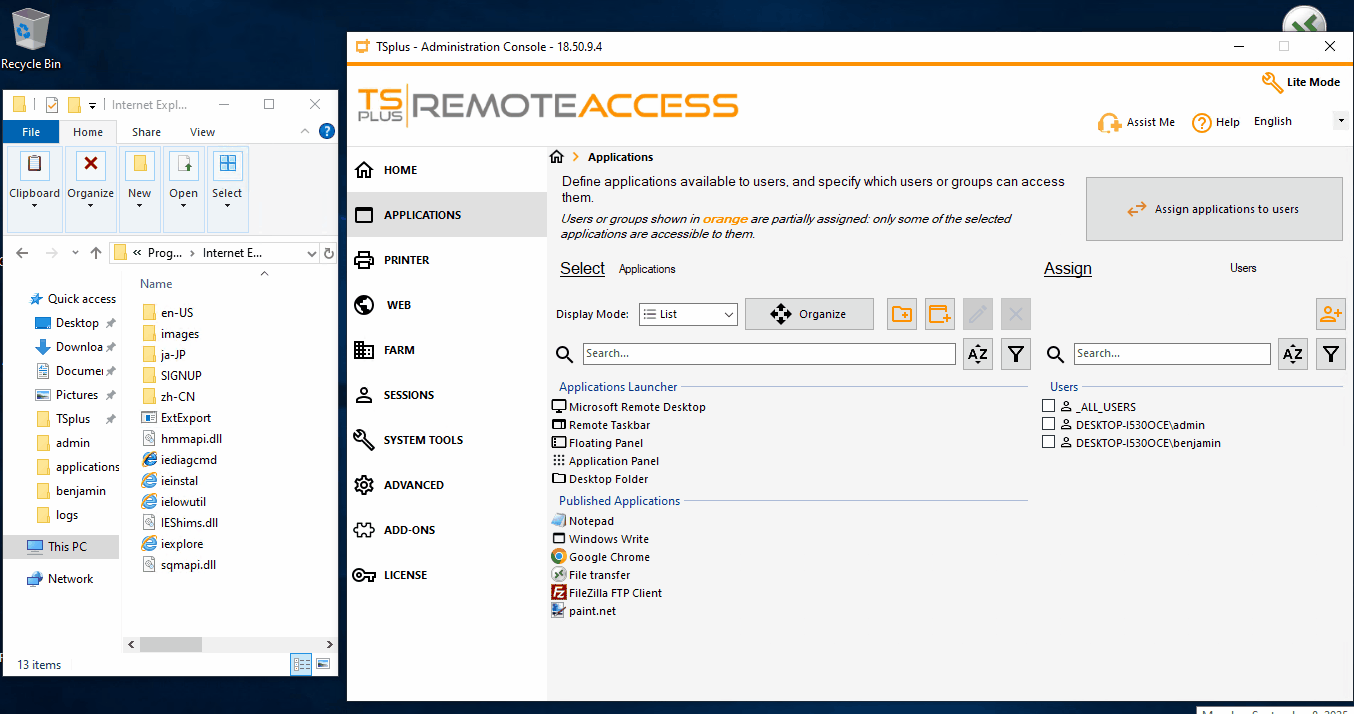Open the SESSIONS panel
This screenshot has width=1354, height=714.
(x=415, y=394)
